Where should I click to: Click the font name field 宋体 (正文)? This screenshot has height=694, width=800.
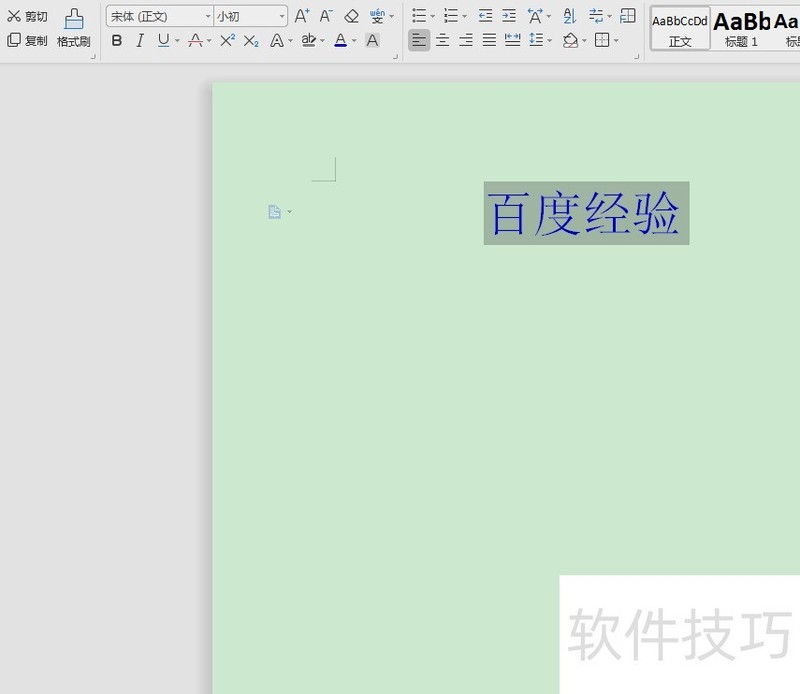click(x=159, y=16)
